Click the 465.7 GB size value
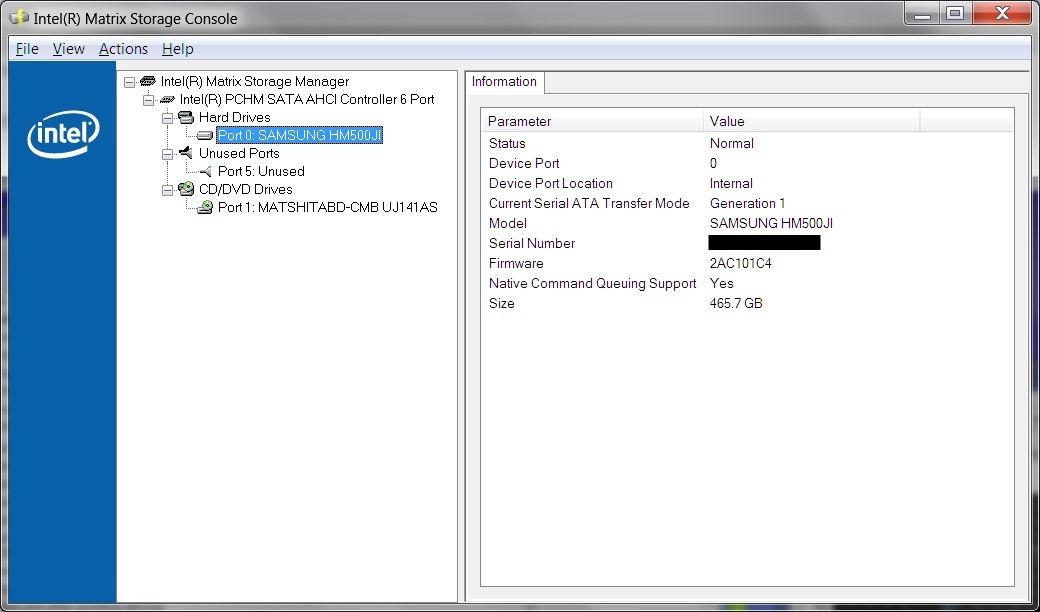 (736, 303)
